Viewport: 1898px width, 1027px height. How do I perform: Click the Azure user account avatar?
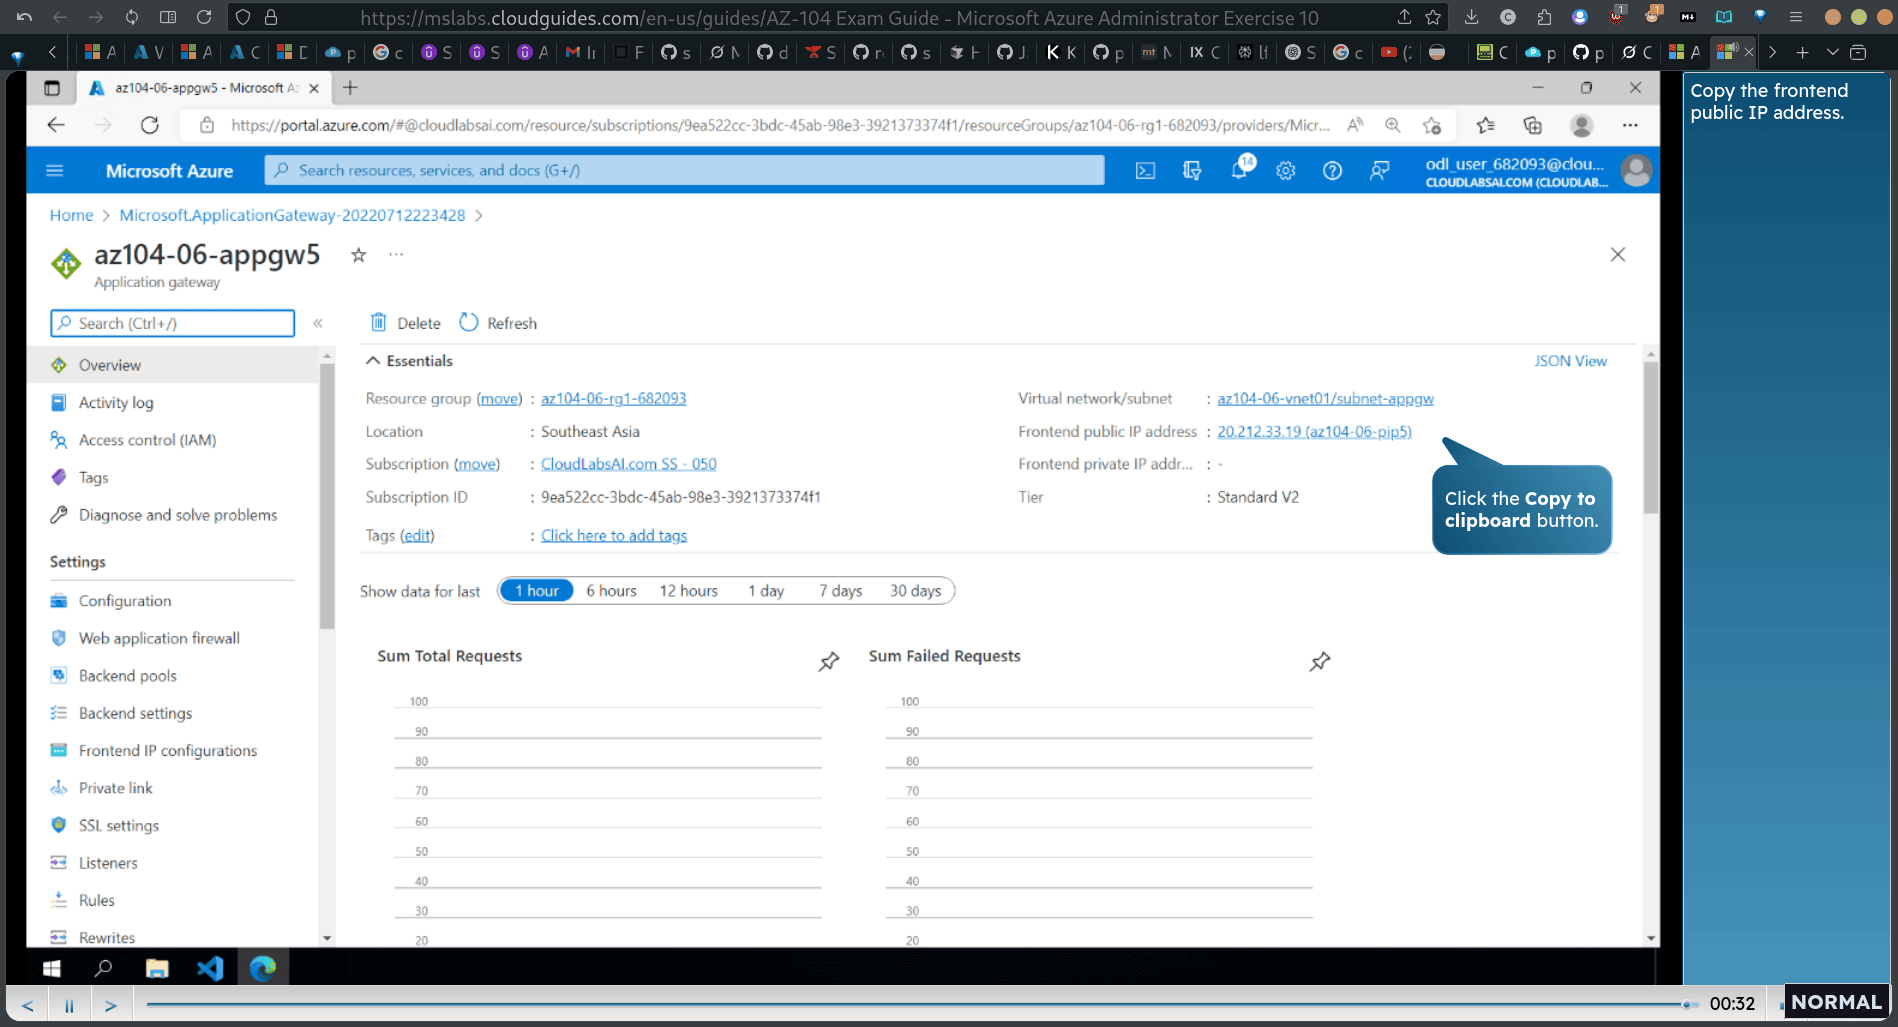(1636, 171)
